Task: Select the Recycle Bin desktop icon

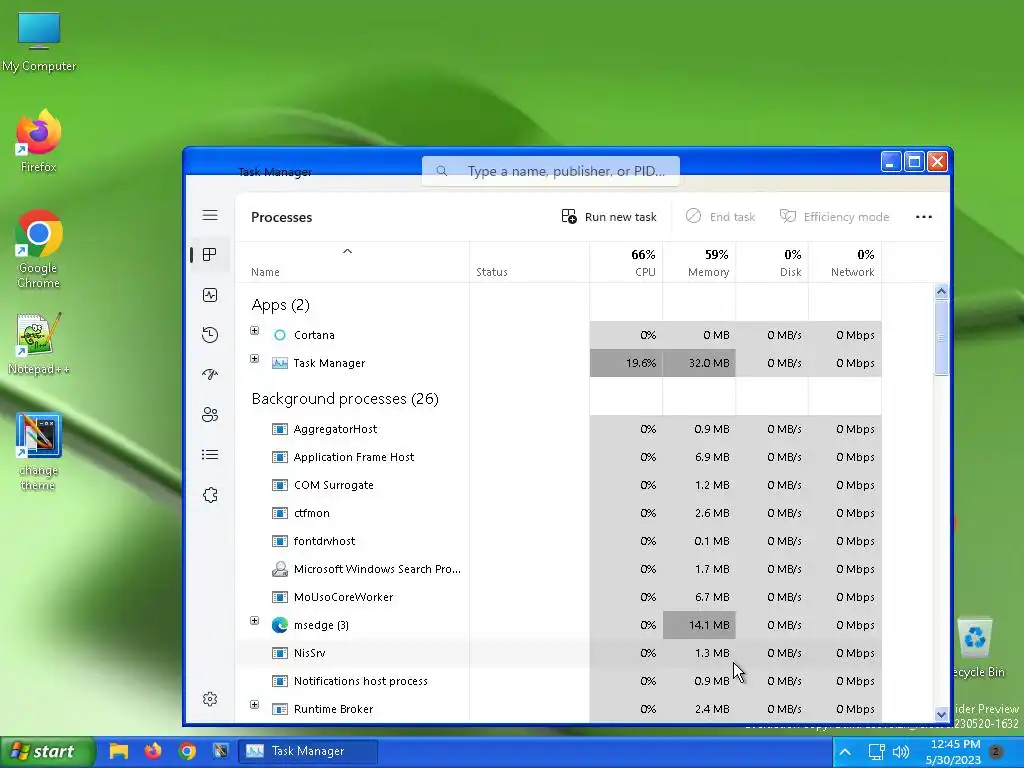Action: point(978,648)
